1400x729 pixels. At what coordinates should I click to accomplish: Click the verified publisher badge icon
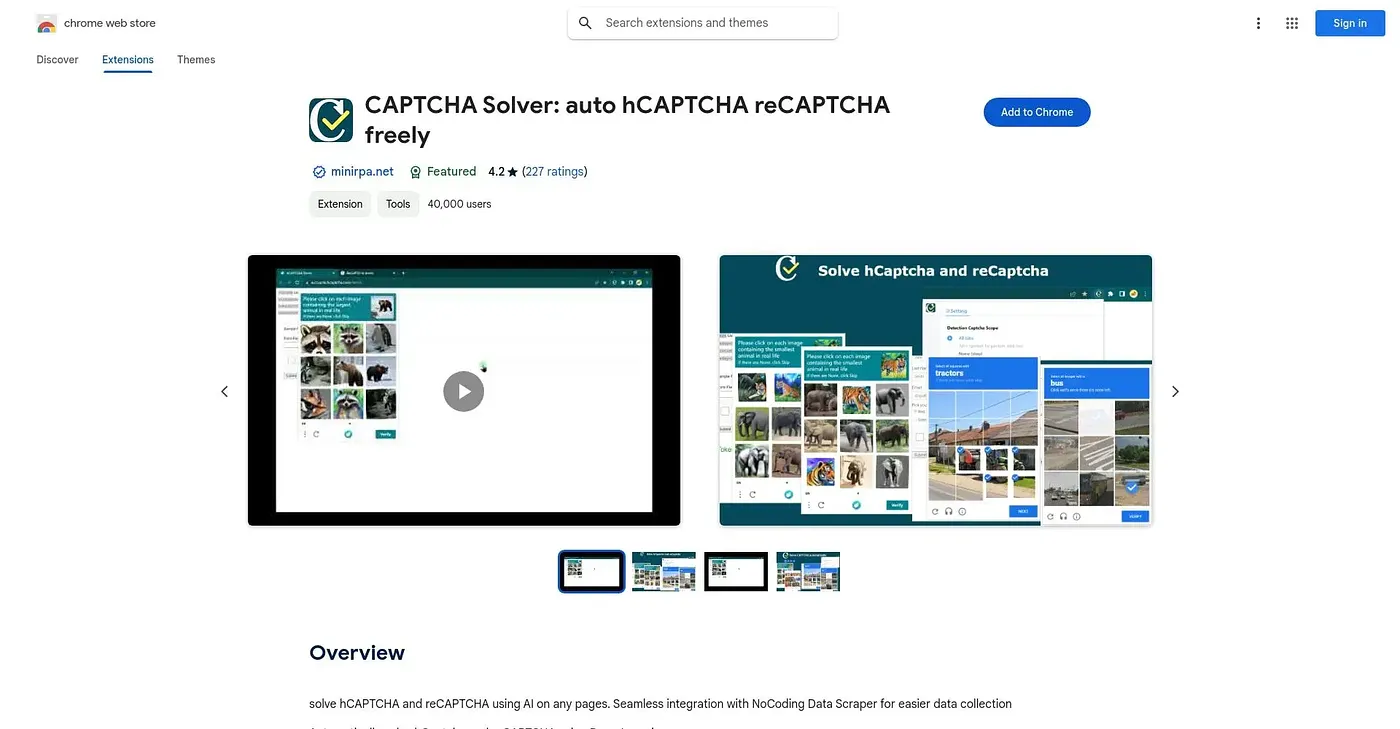click(x=319, y=172)
